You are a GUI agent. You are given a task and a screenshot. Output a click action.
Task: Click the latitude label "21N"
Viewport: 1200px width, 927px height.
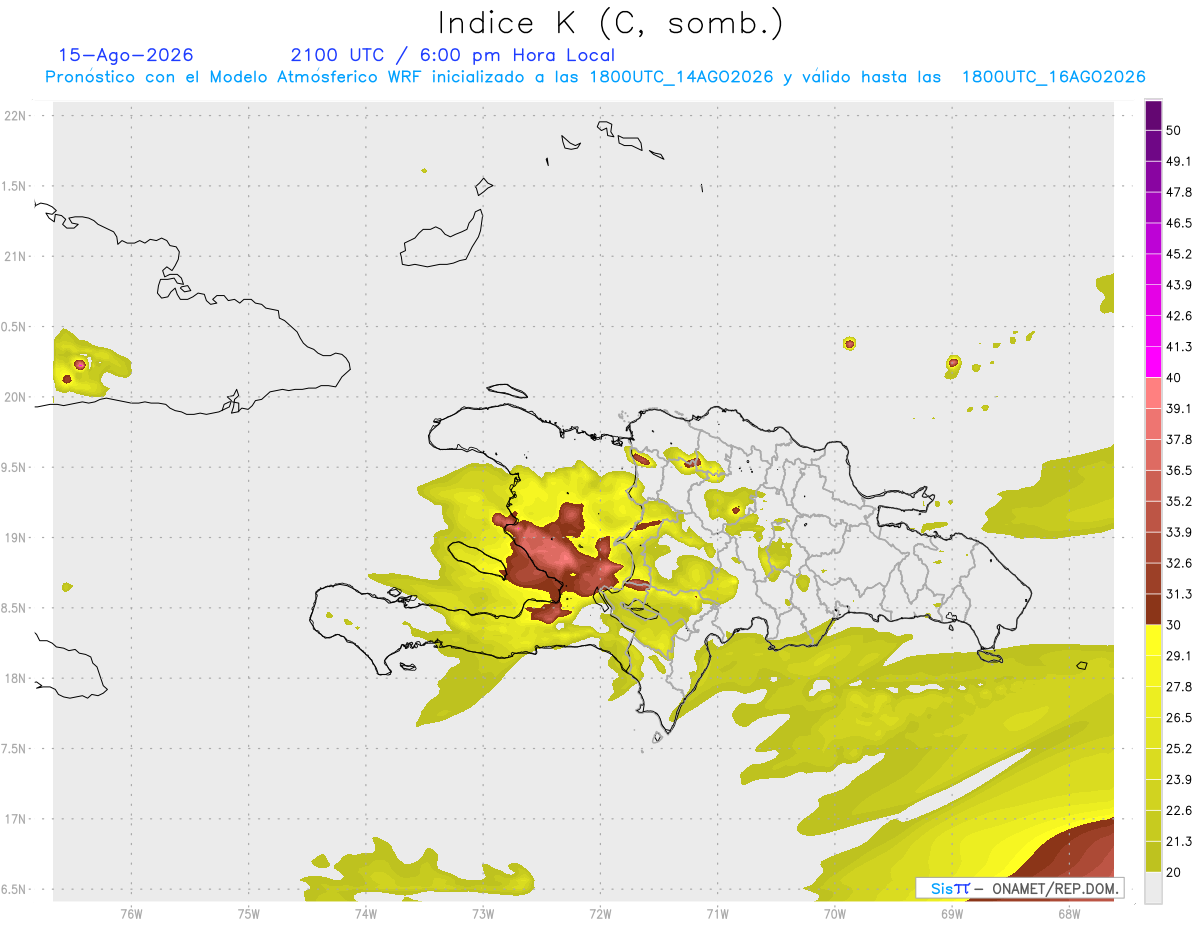16,257
